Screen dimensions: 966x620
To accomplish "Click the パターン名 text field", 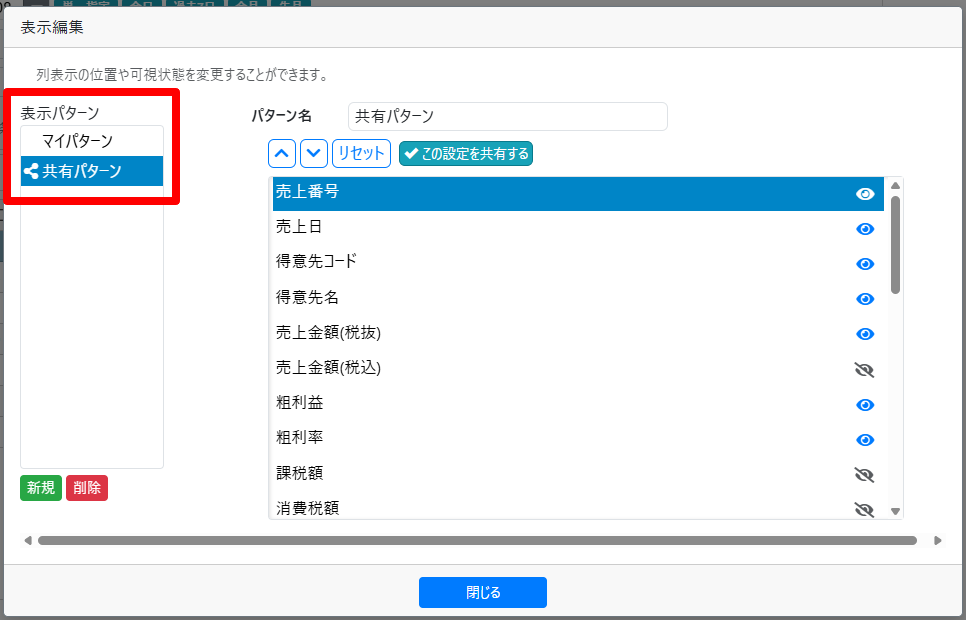I will (x=507, y=116).
